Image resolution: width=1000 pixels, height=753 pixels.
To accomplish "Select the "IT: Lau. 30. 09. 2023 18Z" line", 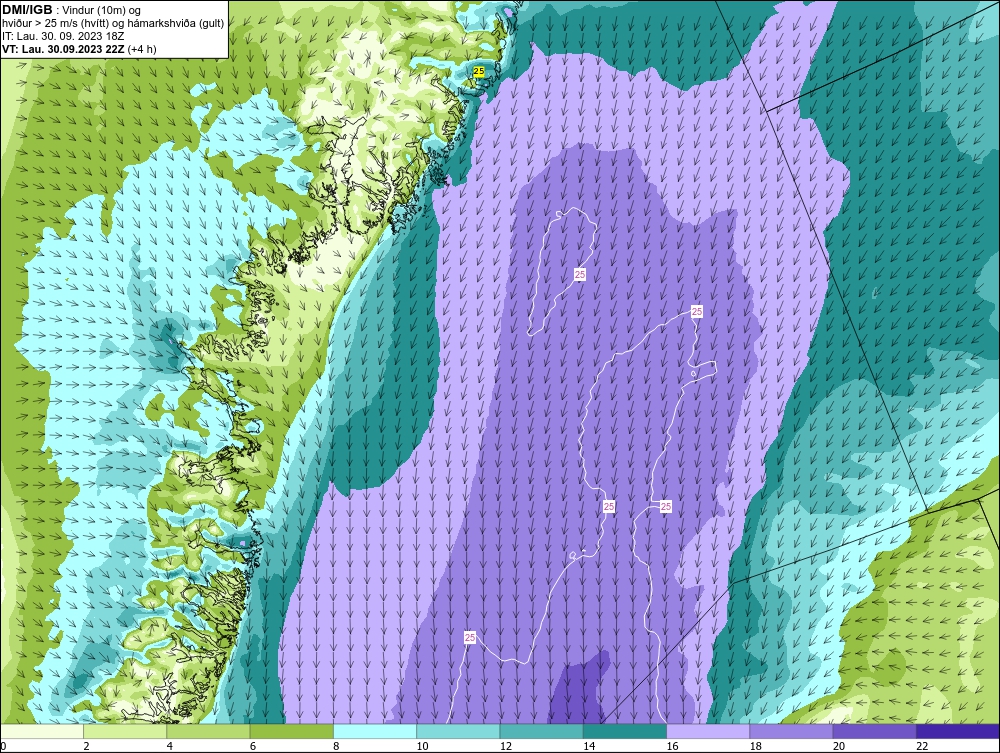I will pyautogui.click(x=63, y=36).
